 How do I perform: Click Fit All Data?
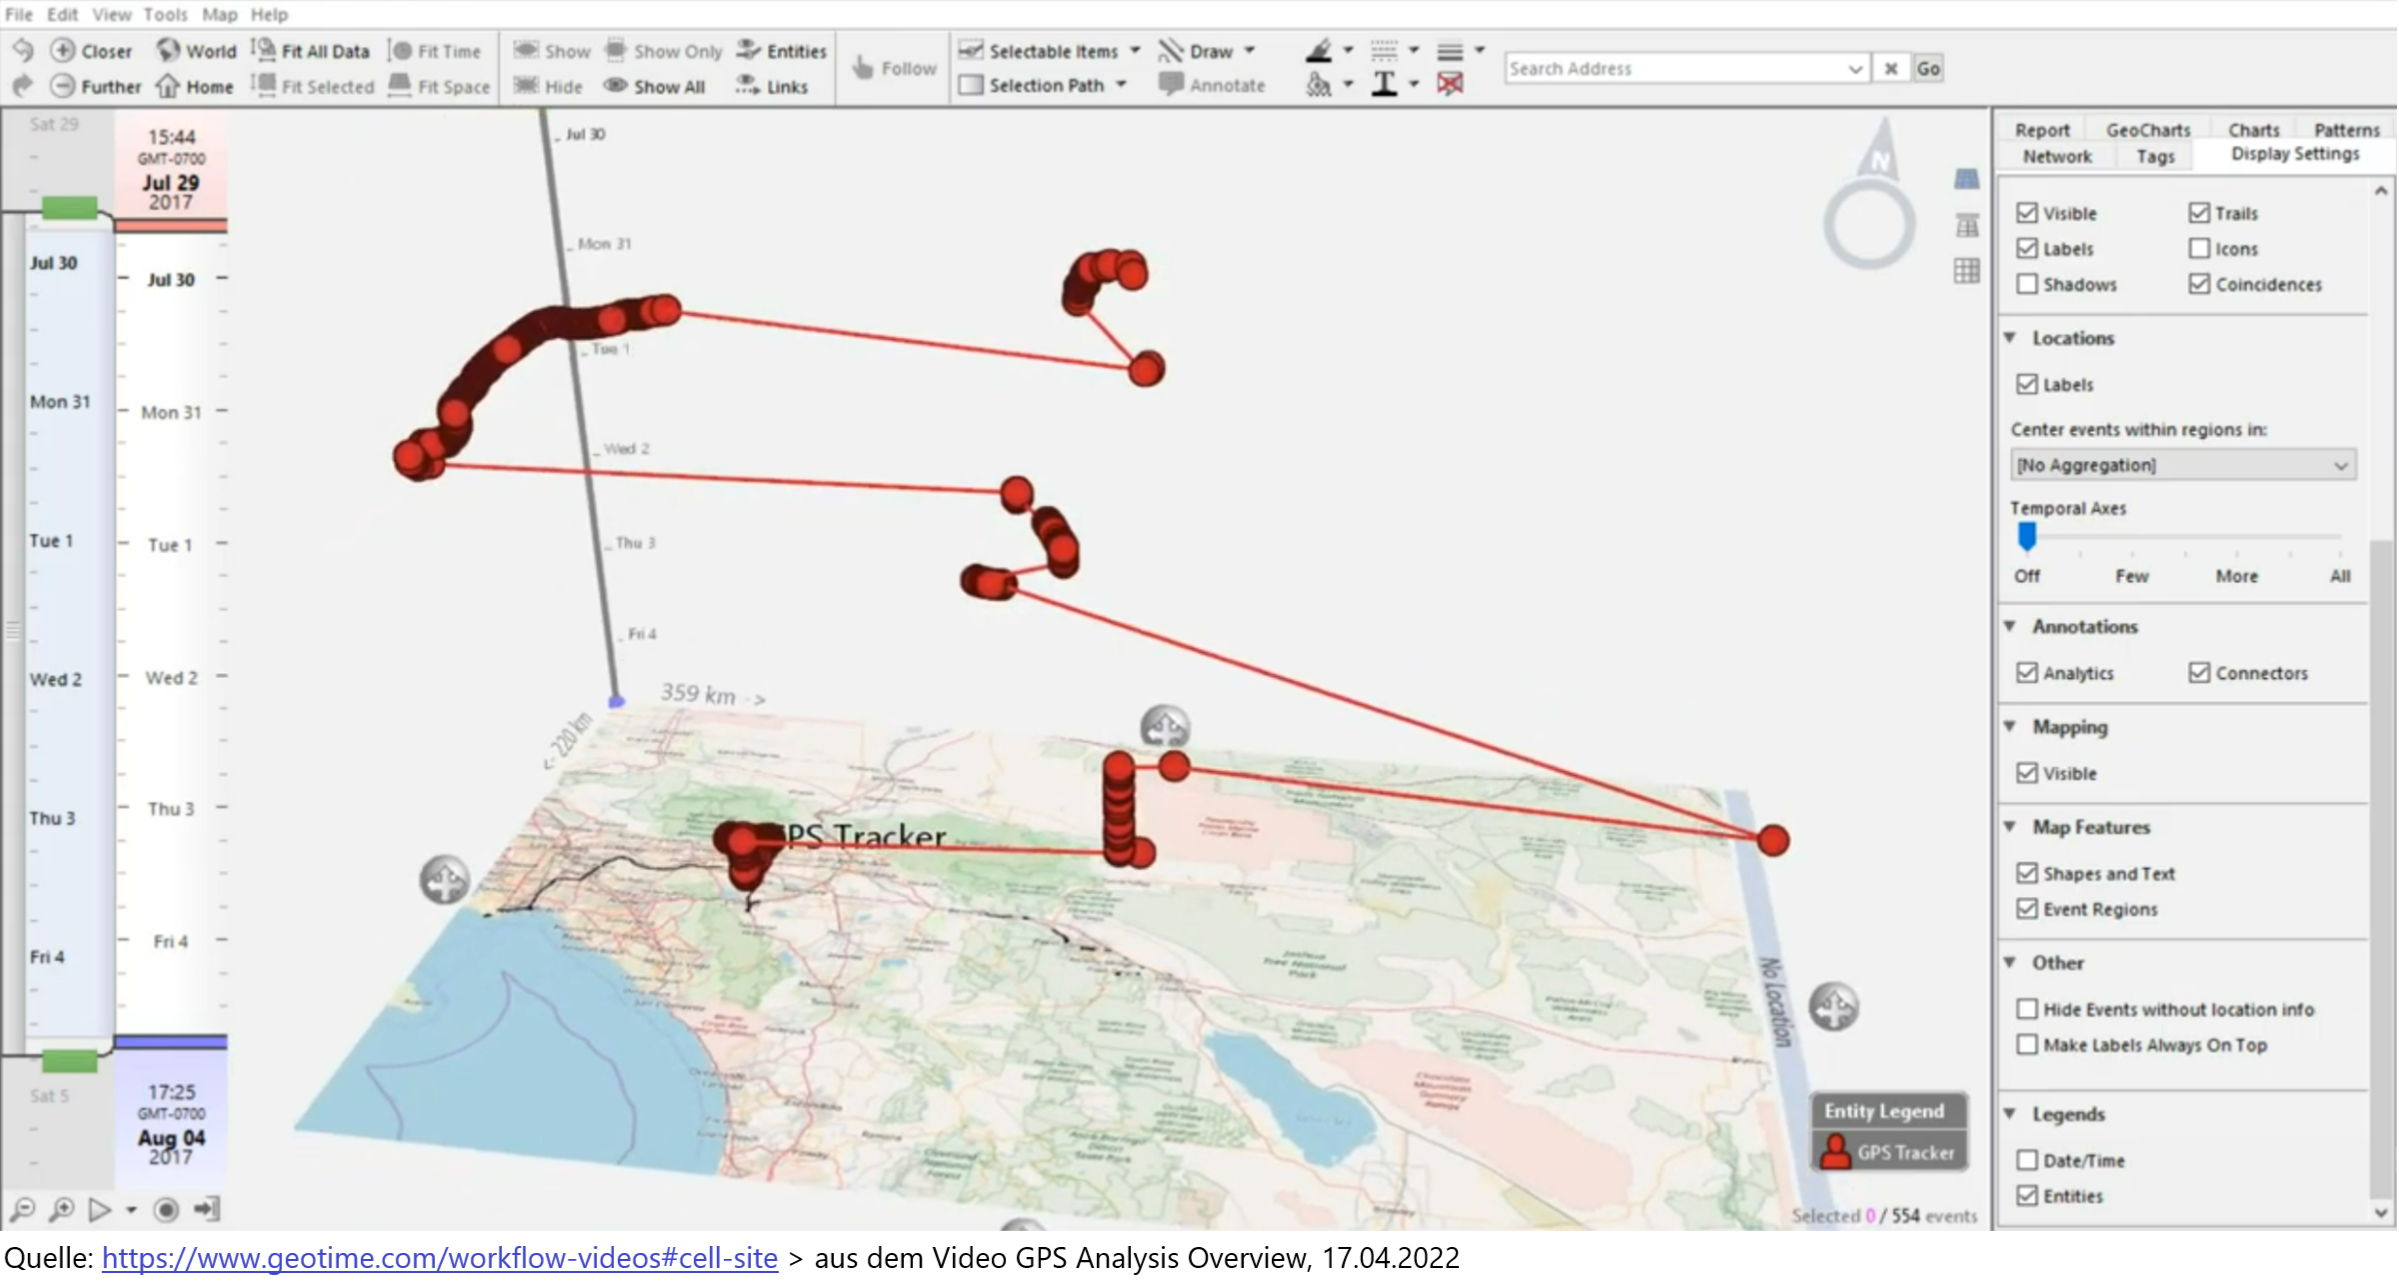coord(310,51)
